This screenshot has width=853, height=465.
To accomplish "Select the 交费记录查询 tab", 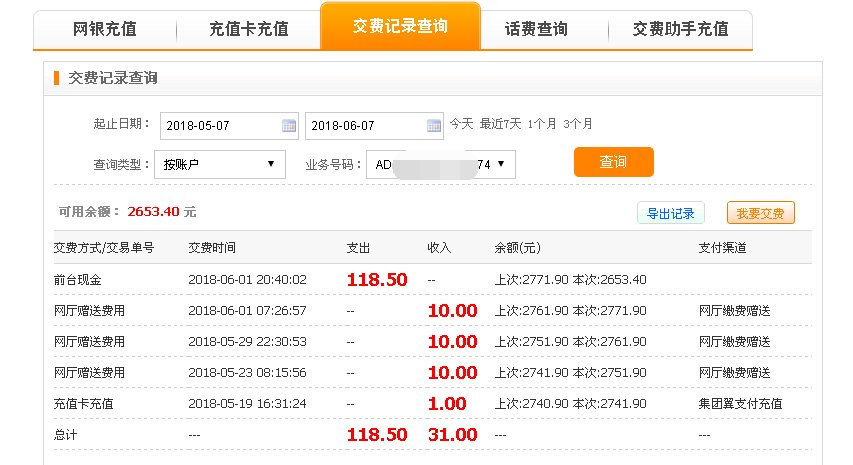I will (x=400, y=26).
